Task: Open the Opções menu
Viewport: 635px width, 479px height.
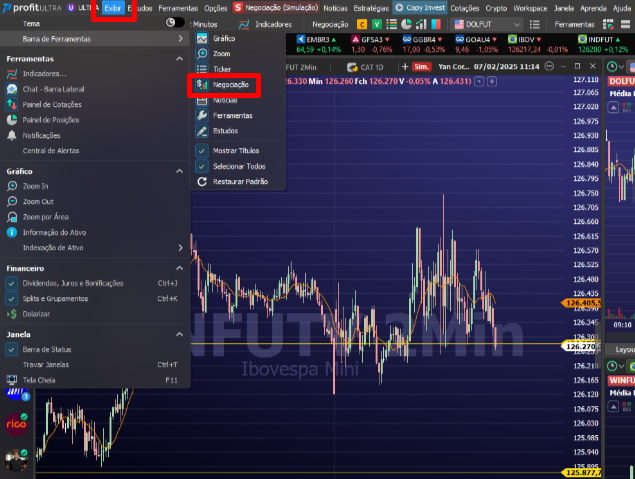Action: (215, 8)
